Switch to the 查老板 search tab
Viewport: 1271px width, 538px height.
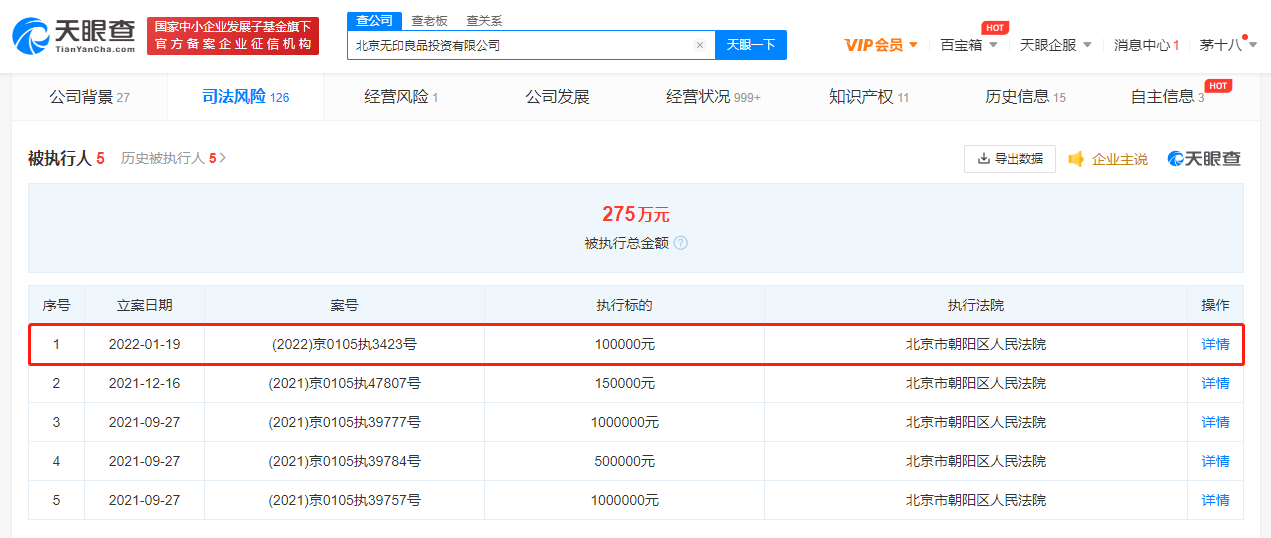point(429,21)
